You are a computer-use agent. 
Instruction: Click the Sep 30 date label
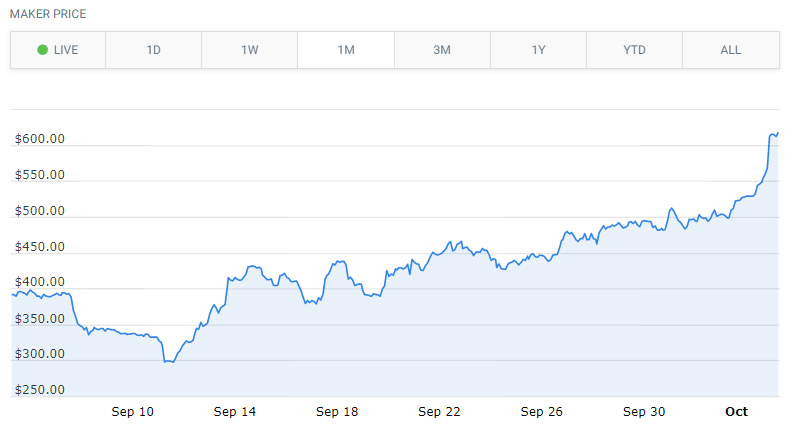tap(644, 412)
